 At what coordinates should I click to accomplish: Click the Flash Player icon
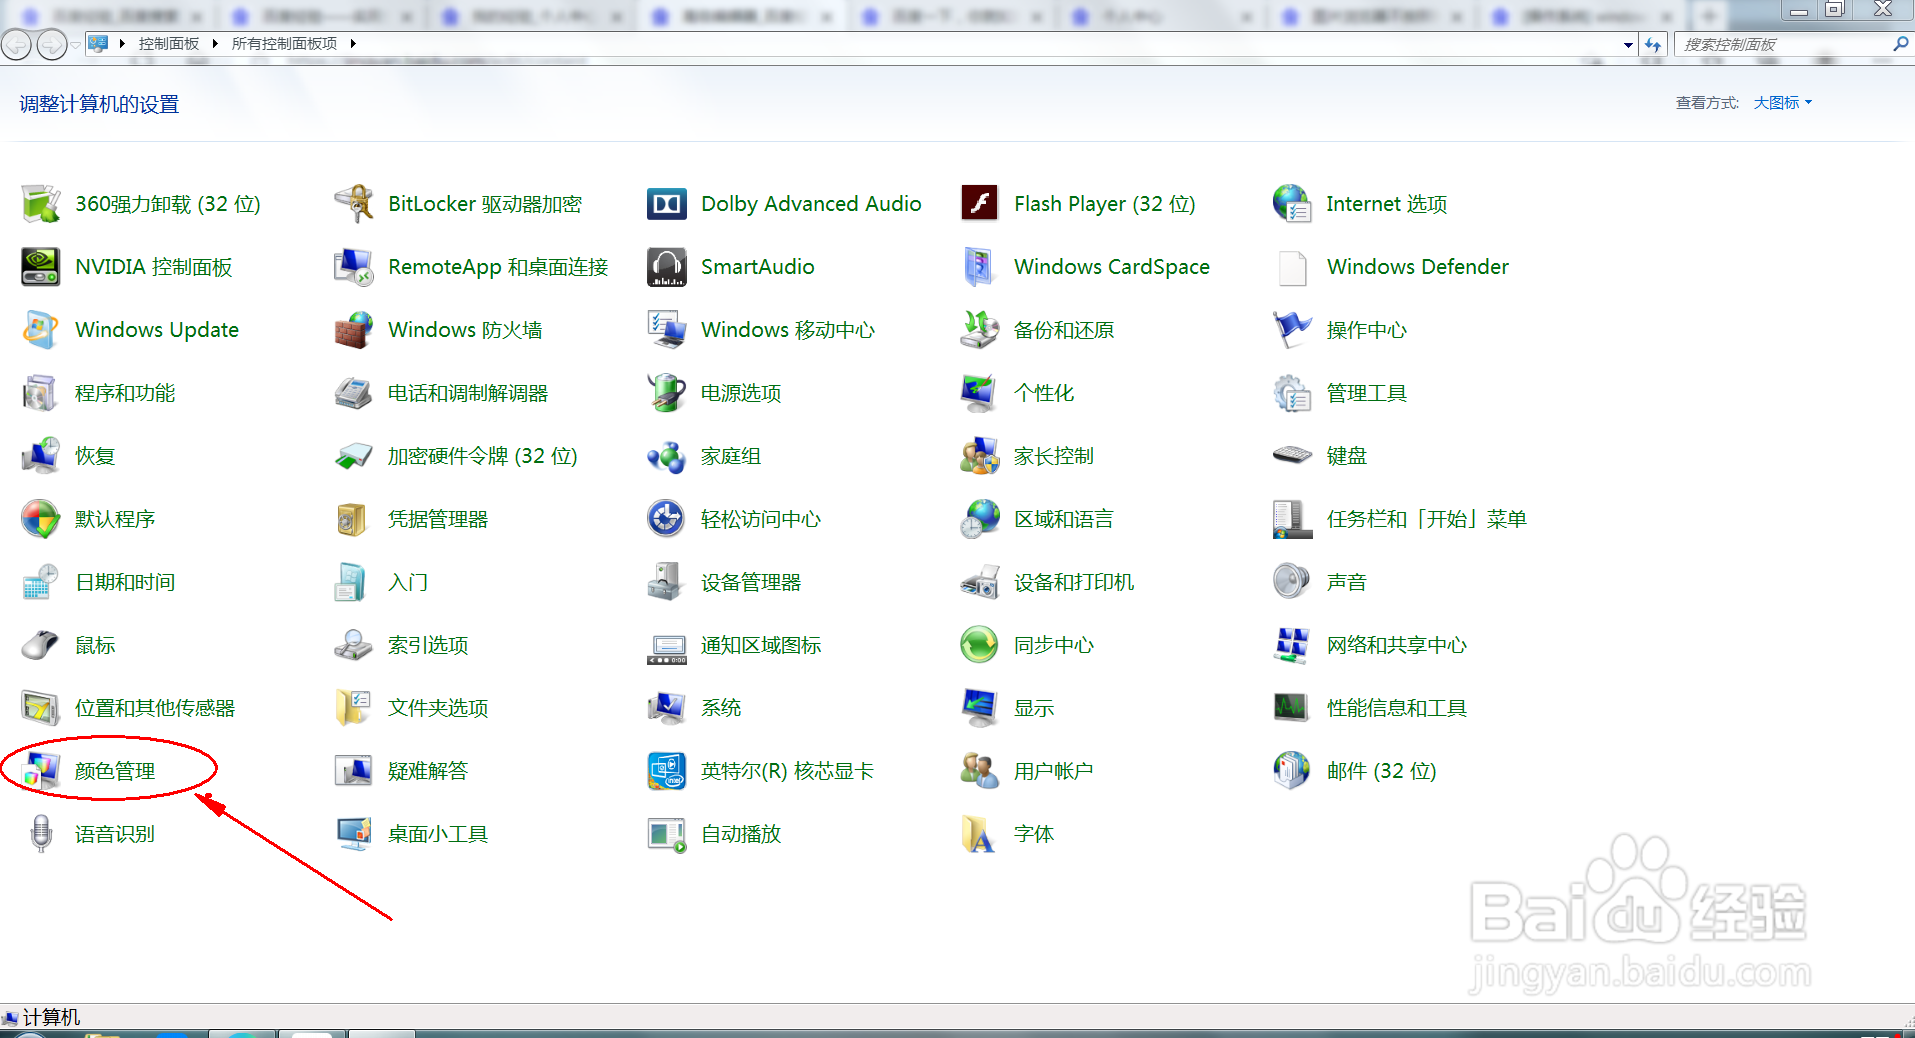(980, 204)
